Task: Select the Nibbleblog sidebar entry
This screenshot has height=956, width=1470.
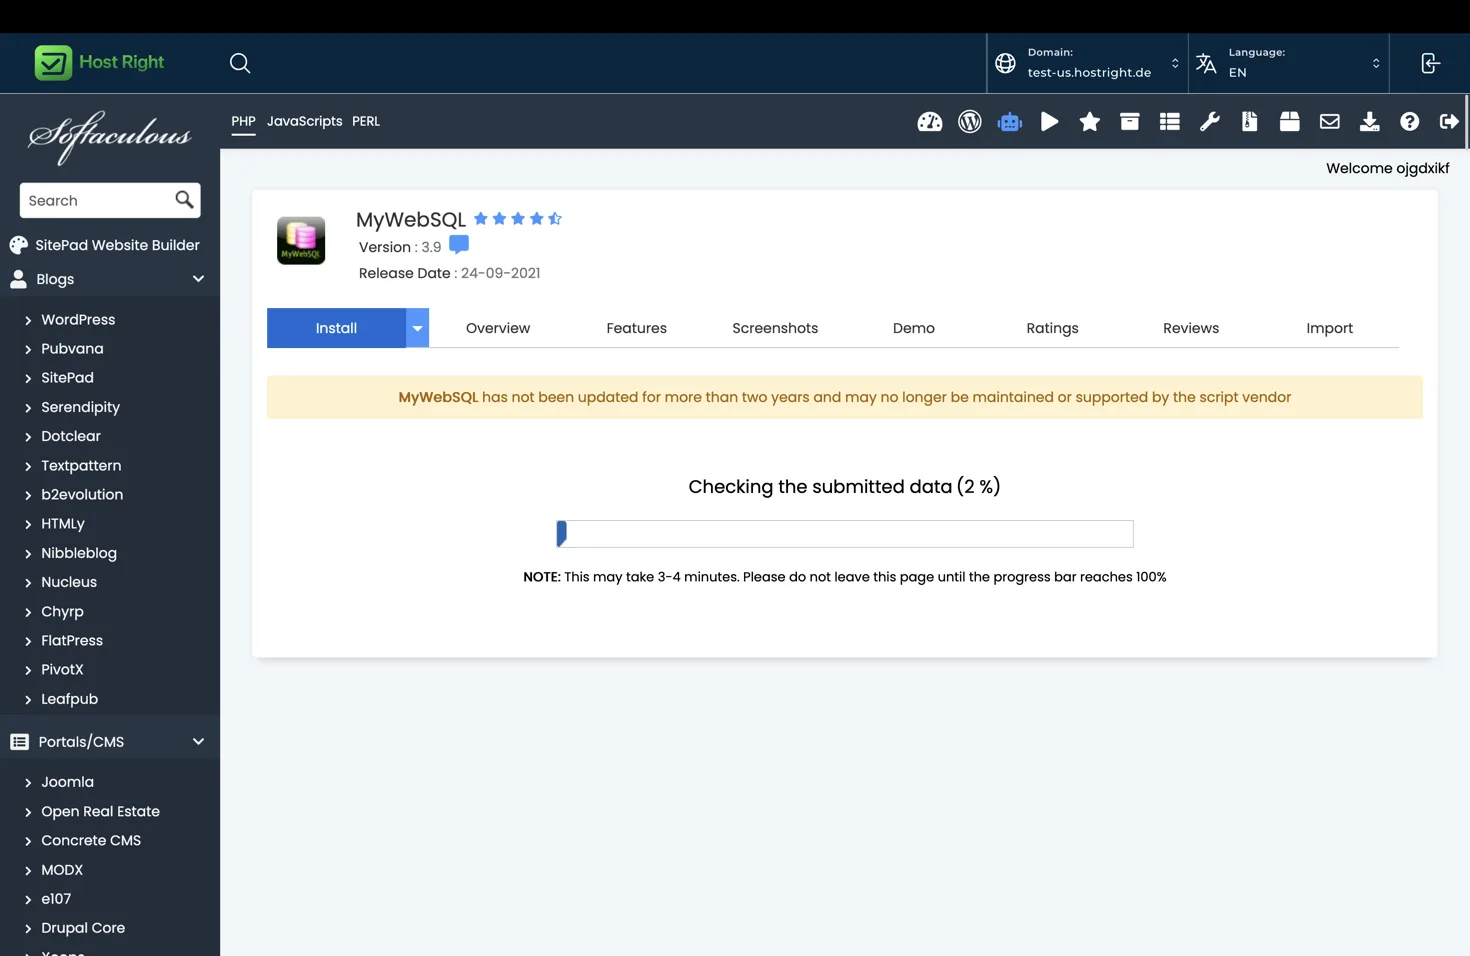Action: click(79, 553)
